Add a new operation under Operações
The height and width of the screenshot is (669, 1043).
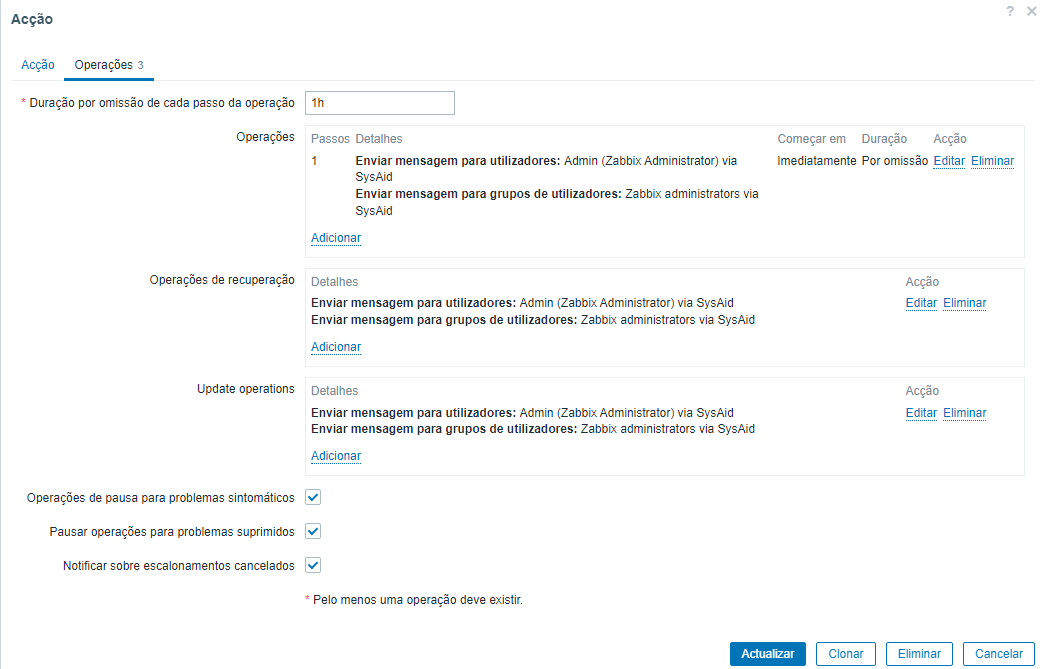(336, 238)
